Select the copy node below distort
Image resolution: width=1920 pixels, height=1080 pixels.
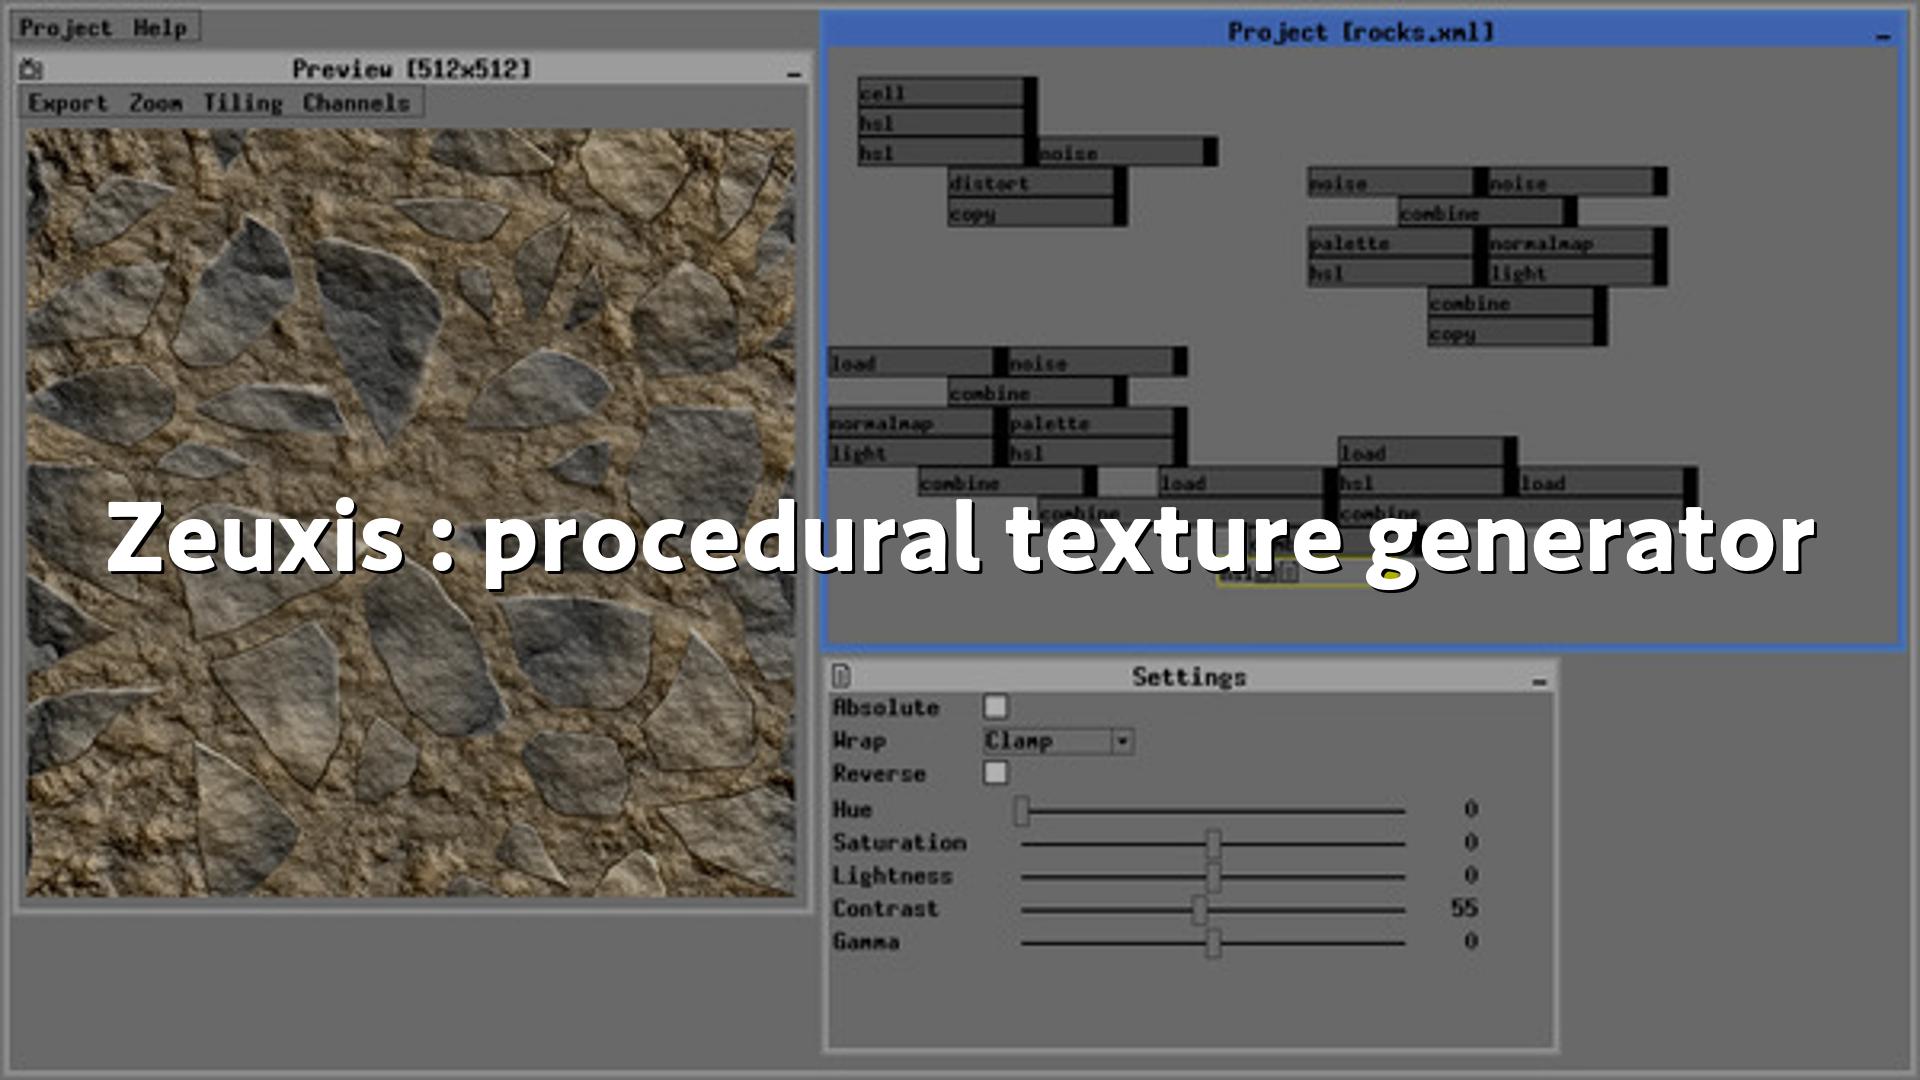tap(1037, 212)
